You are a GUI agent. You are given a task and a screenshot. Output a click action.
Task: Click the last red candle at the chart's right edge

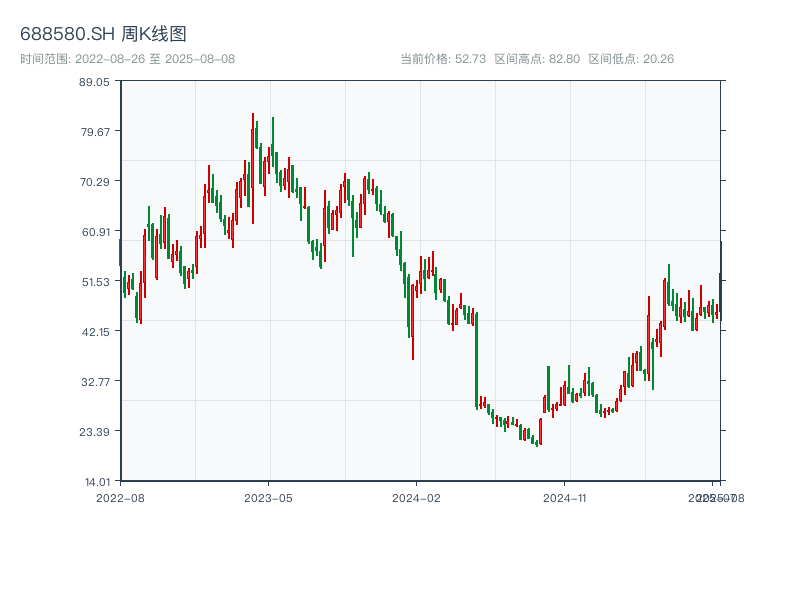(x=721, y=281)
